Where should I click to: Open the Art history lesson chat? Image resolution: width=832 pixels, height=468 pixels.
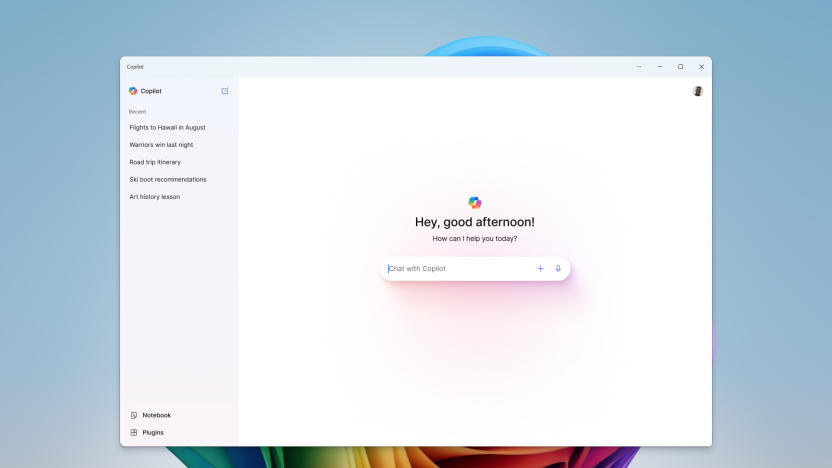click(x=154, y=197)
